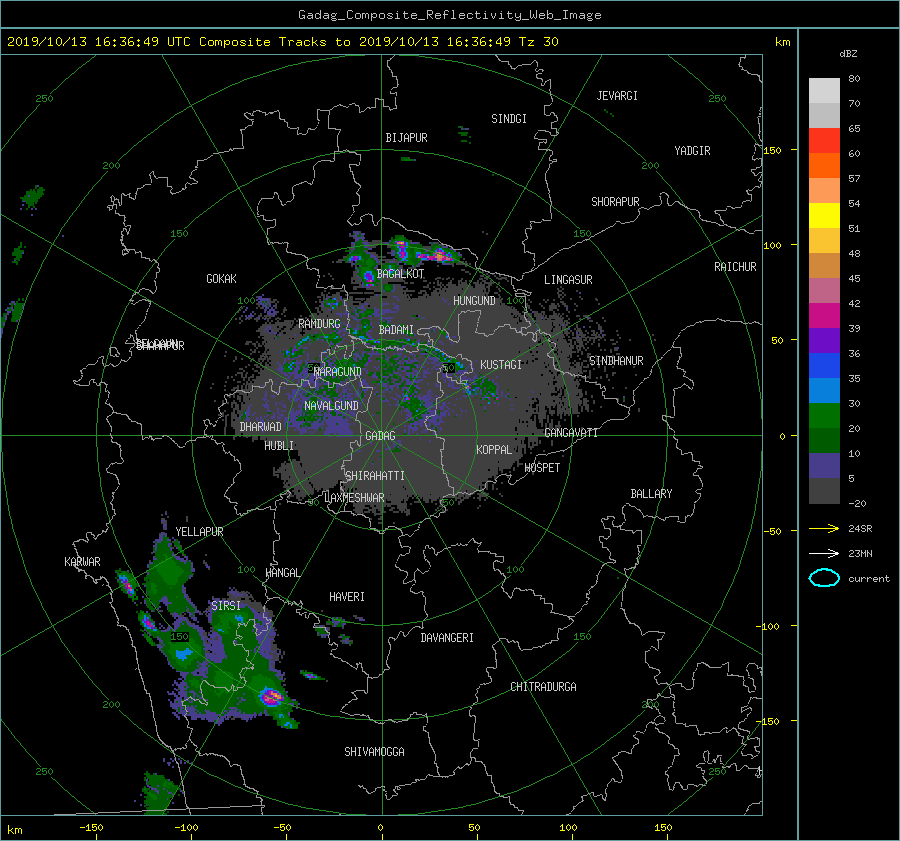Click the BAGALKOT label
The image size is (900, 841).
click(400, 274)
